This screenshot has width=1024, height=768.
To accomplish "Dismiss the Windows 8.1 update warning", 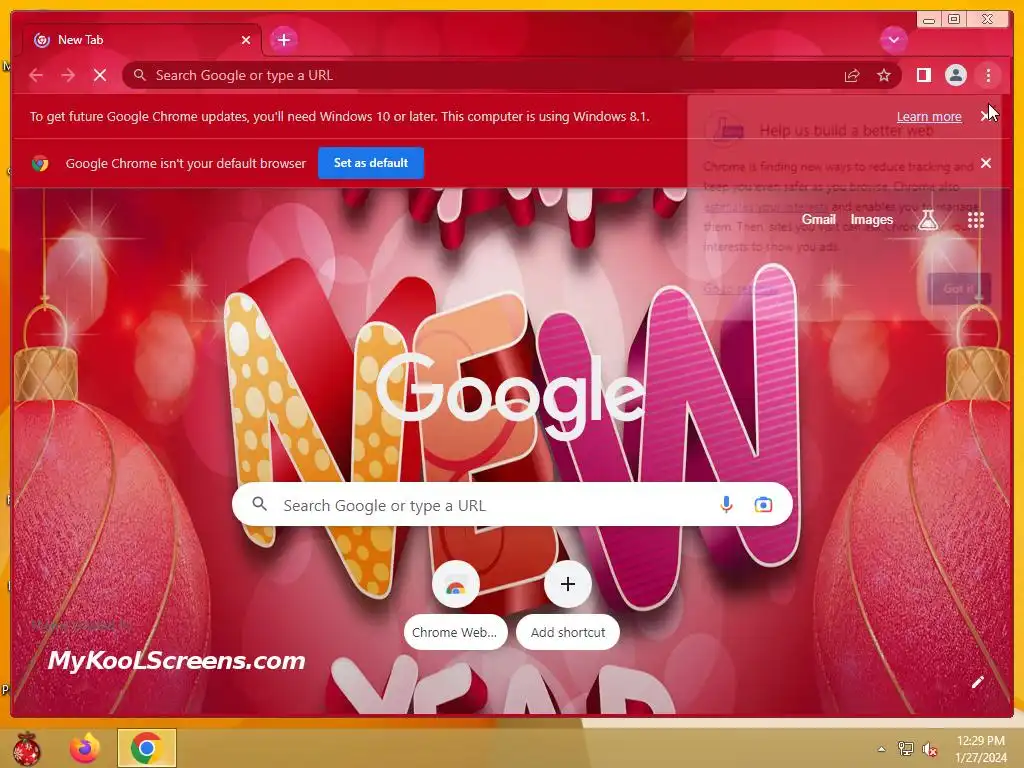I will point(985,117).
